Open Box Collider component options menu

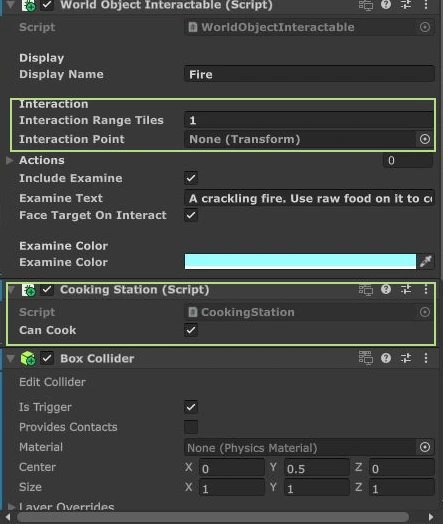point(426,358)
